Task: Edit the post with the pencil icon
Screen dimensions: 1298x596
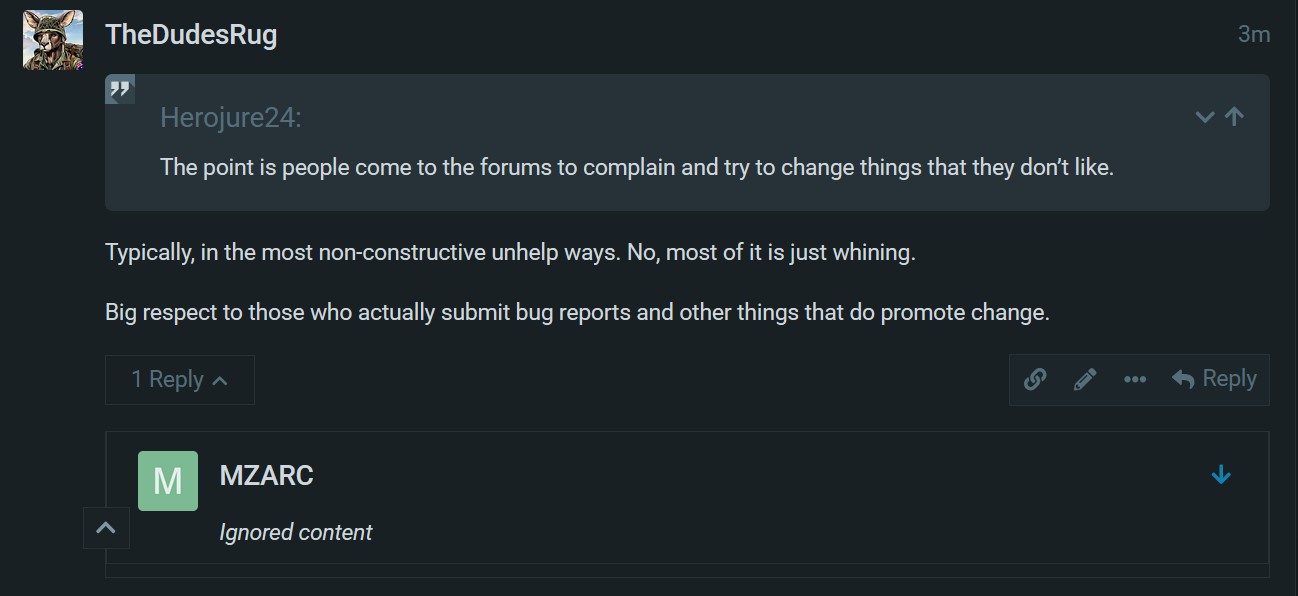Action: pyautogui.click(x=1085, y=379)
